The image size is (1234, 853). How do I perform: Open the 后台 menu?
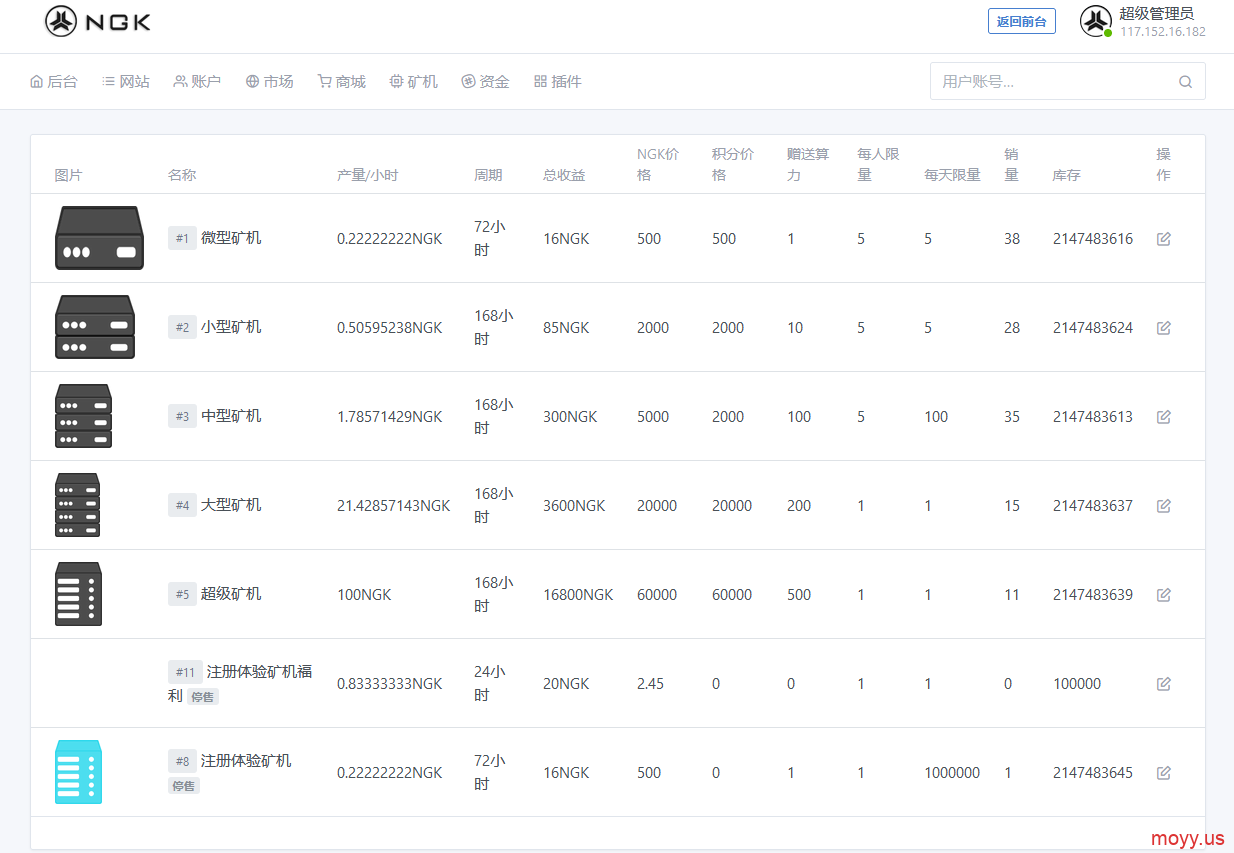(54, 82)
